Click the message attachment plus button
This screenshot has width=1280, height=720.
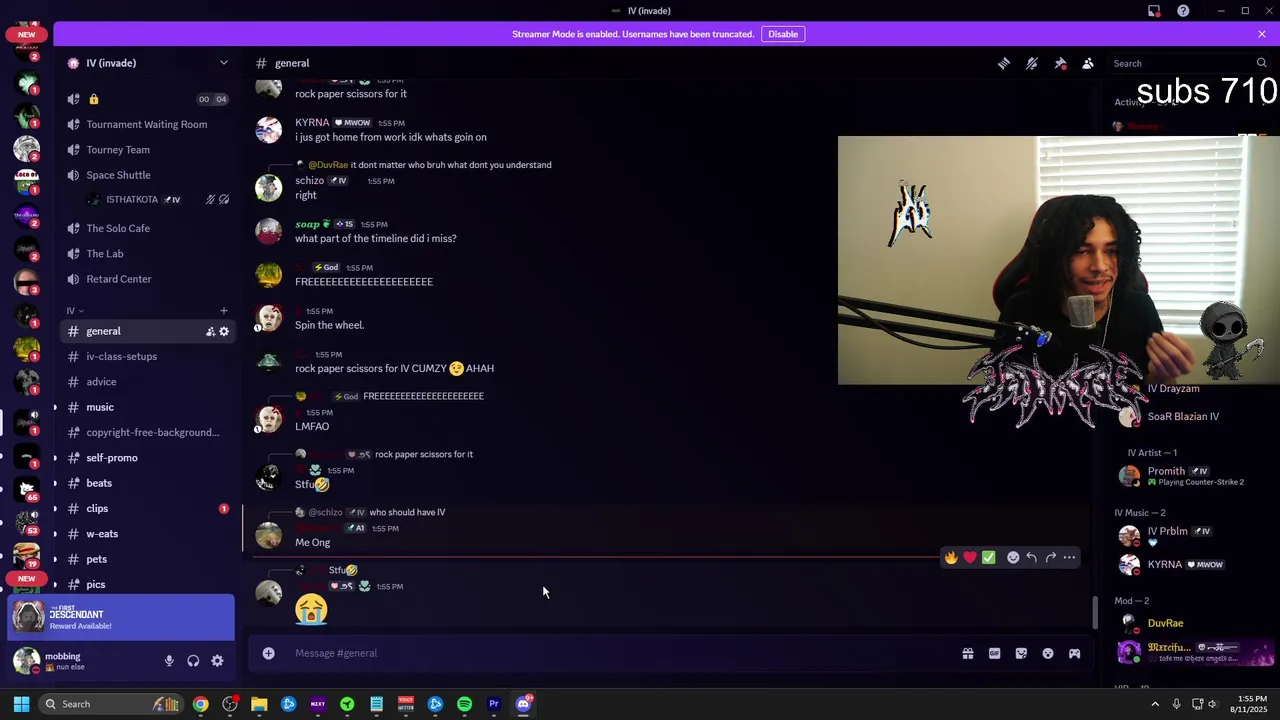pyautogui.click(x=268, y=653)
